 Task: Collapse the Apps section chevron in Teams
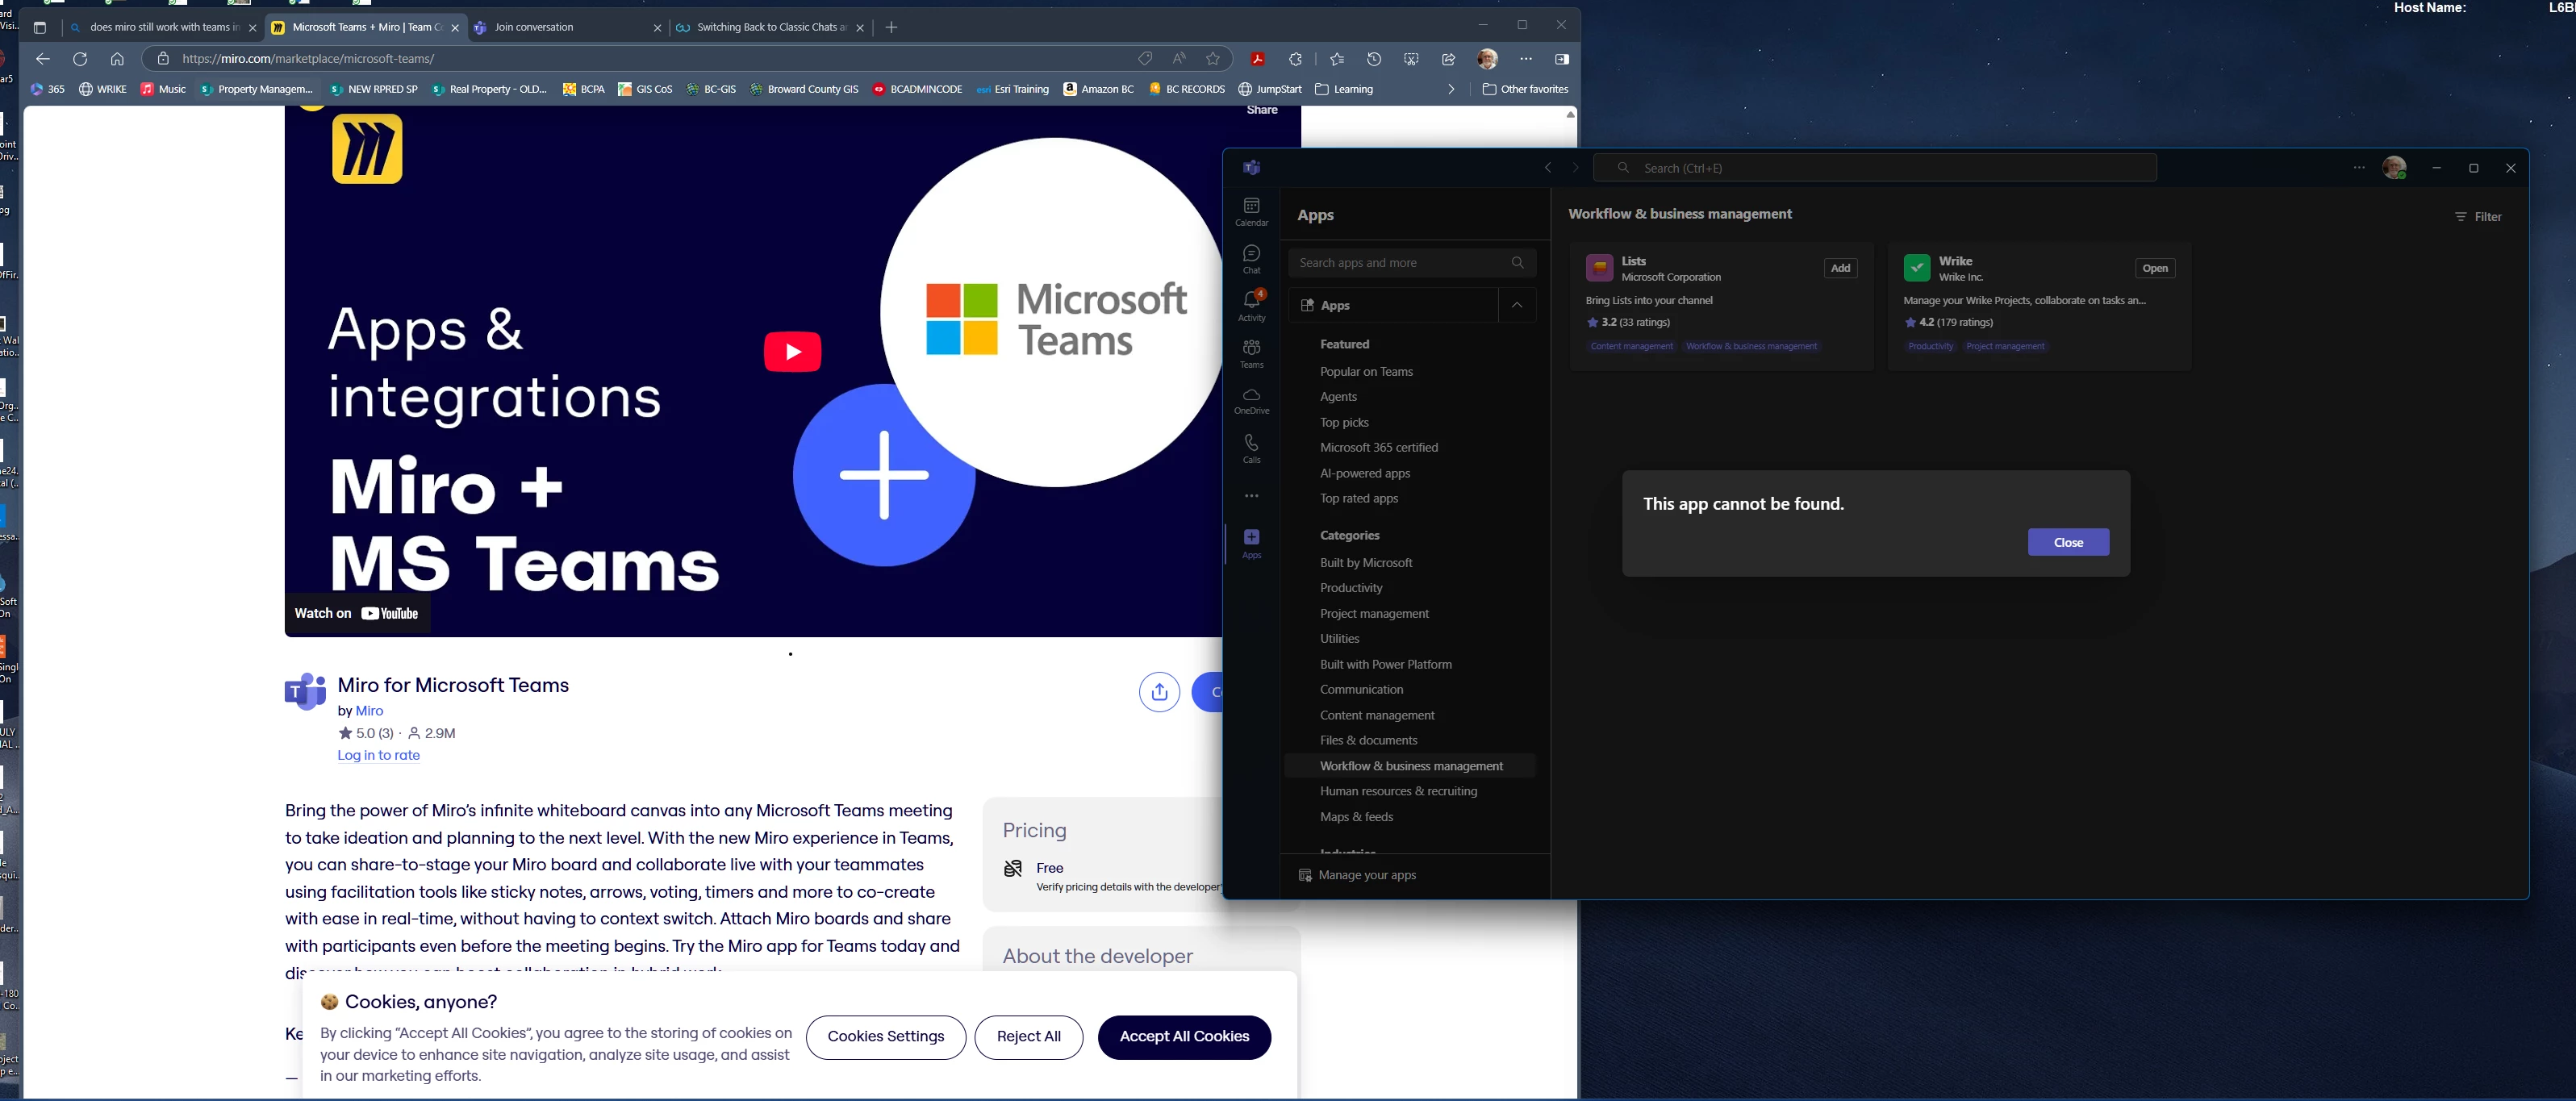coord(1517,305)
